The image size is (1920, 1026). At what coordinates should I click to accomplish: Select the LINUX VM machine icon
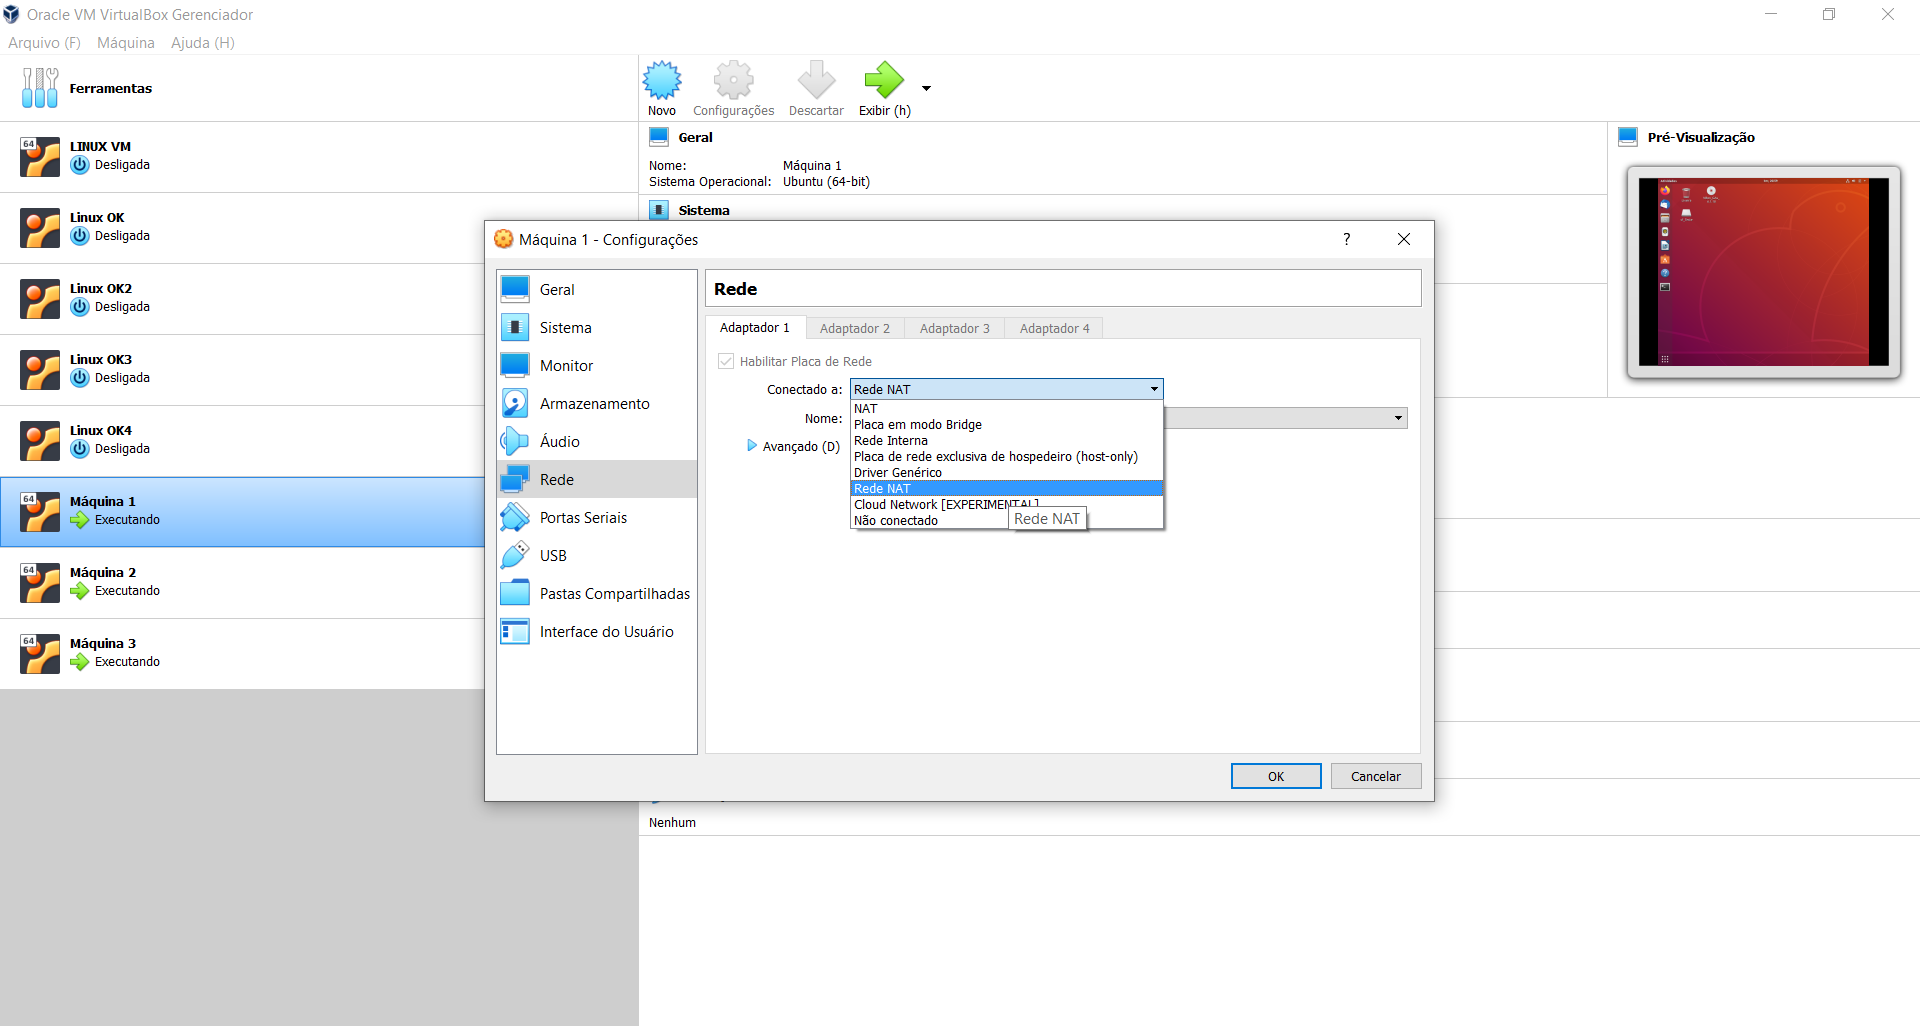[40, 157]
